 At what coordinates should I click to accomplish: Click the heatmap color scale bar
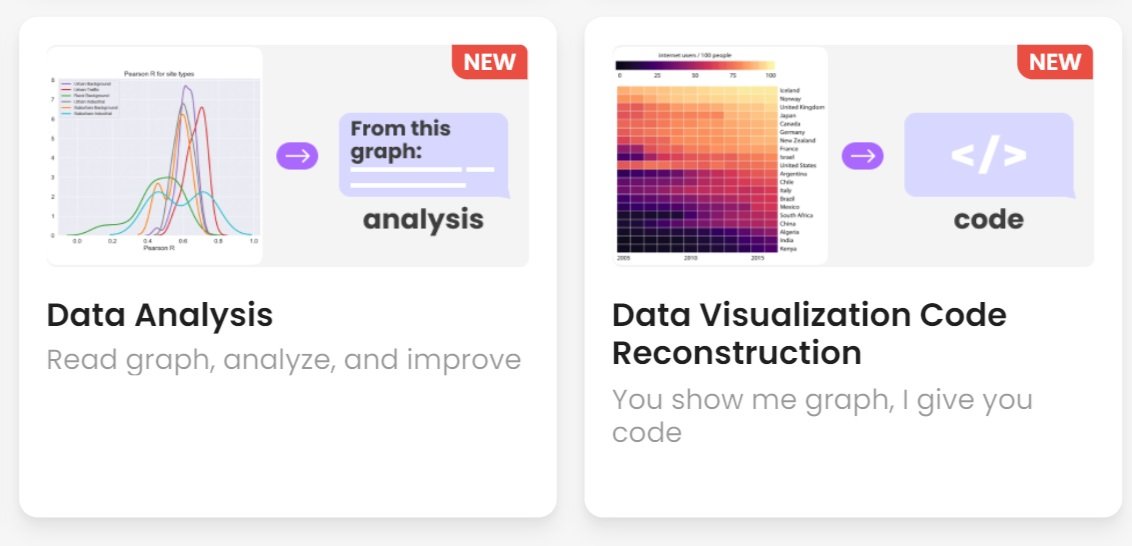click(x=697, y=65)
